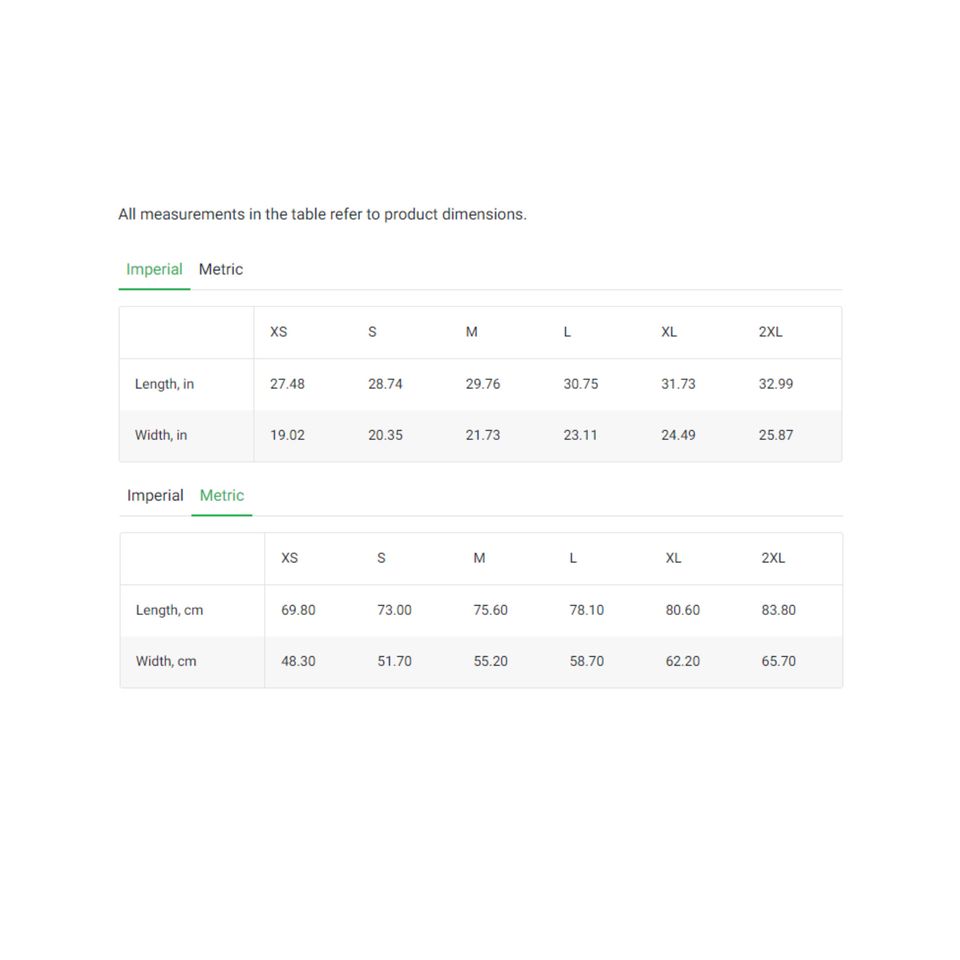
Task: Select the 25.87 width value
Action: 776,435
